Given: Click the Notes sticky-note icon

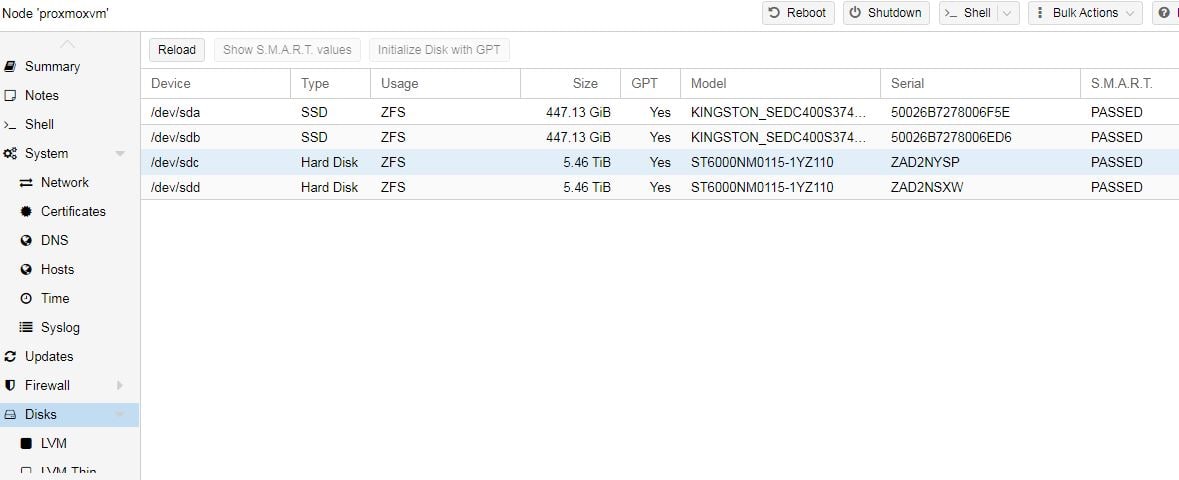Looking at the screenshot, I should 10,96.
